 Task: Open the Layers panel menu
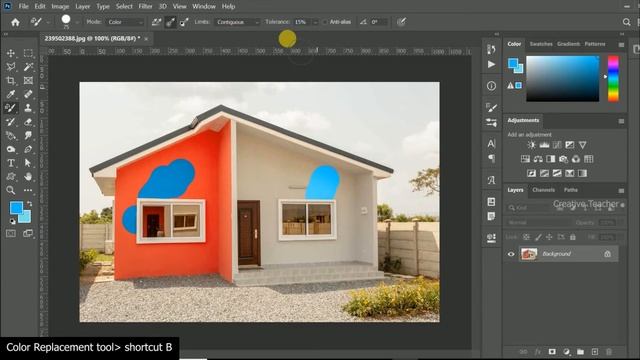click(x=621, y=191)
